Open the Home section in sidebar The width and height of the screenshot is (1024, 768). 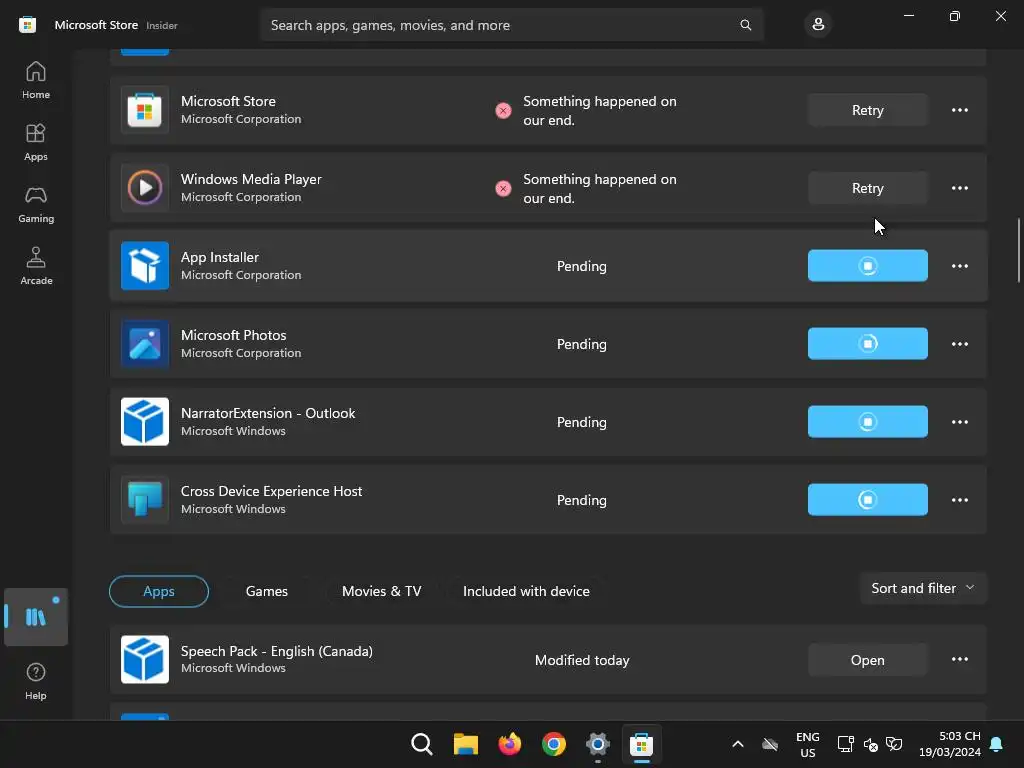pyautogui.click(x=36, y=80)
